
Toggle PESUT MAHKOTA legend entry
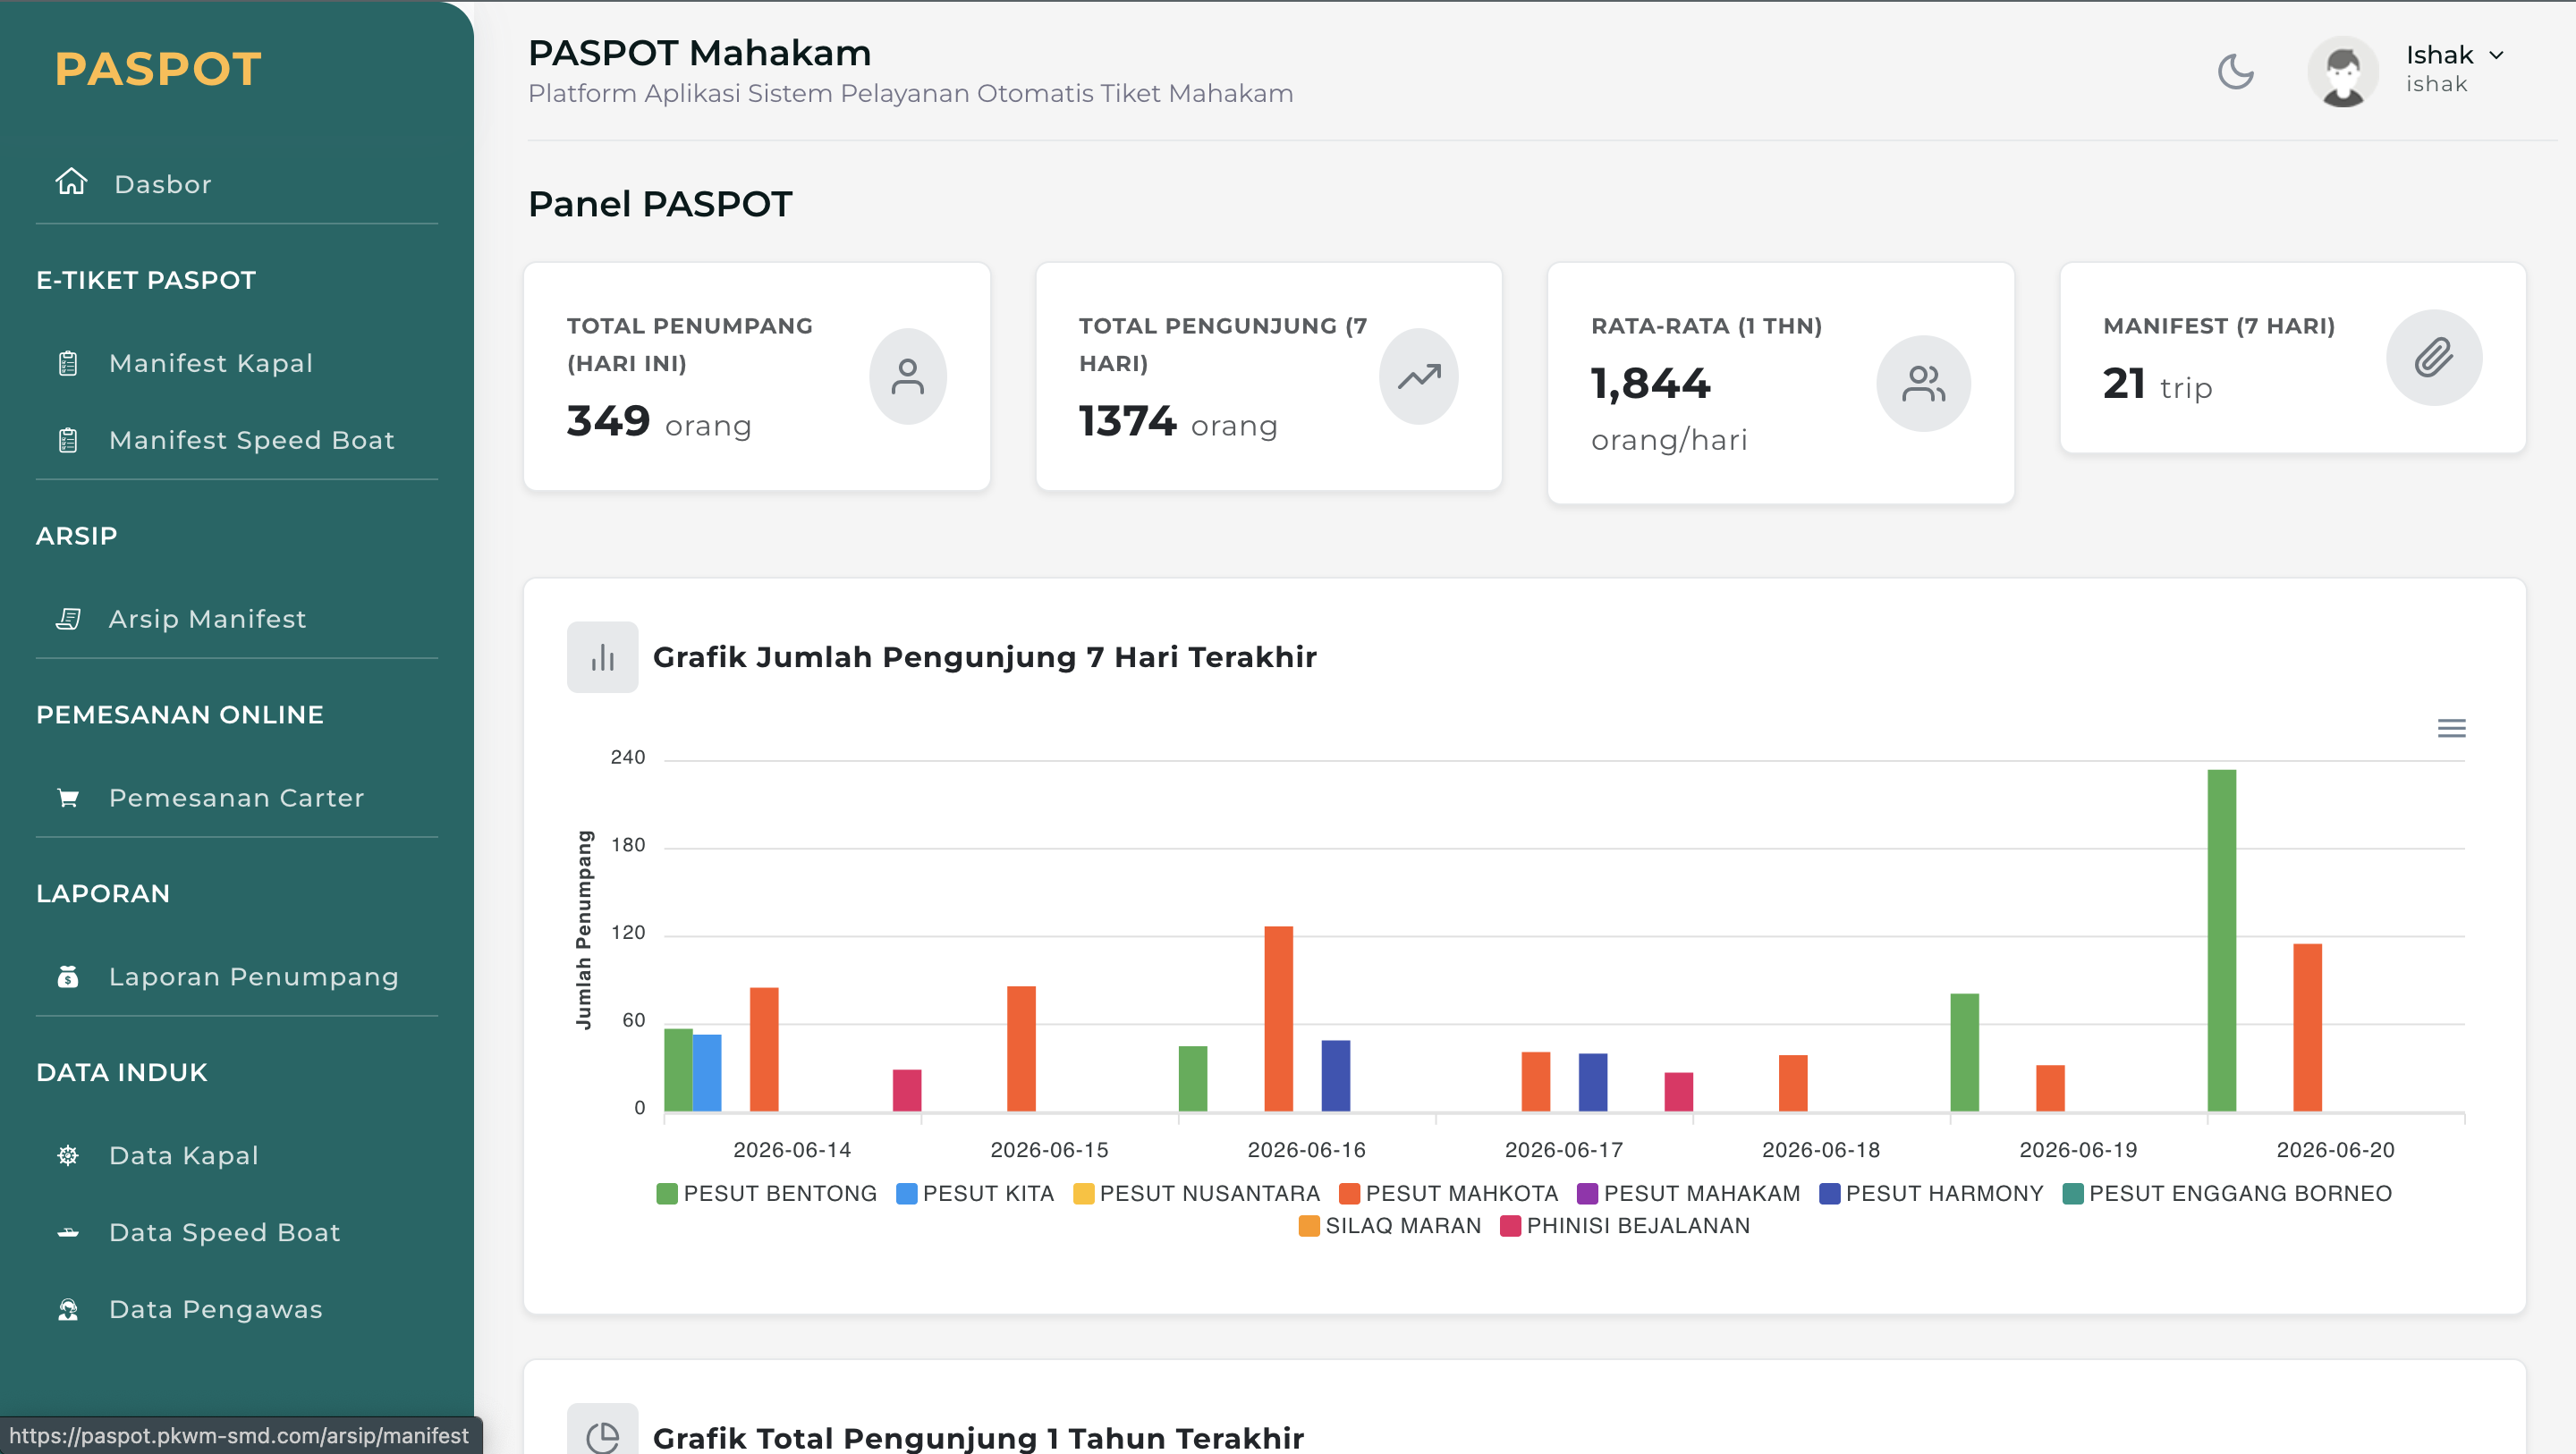click(1448, 1193)
